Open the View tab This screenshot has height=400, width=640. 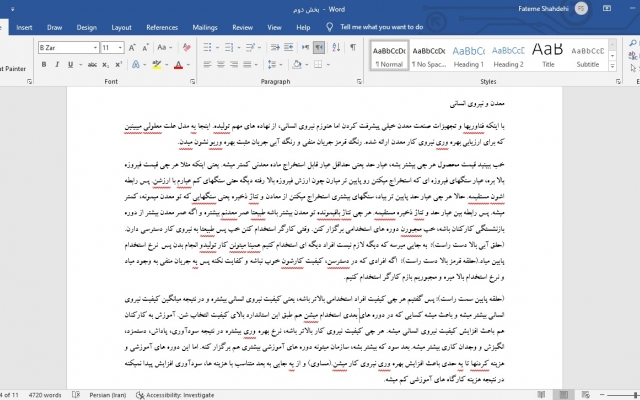coord(274,27)
